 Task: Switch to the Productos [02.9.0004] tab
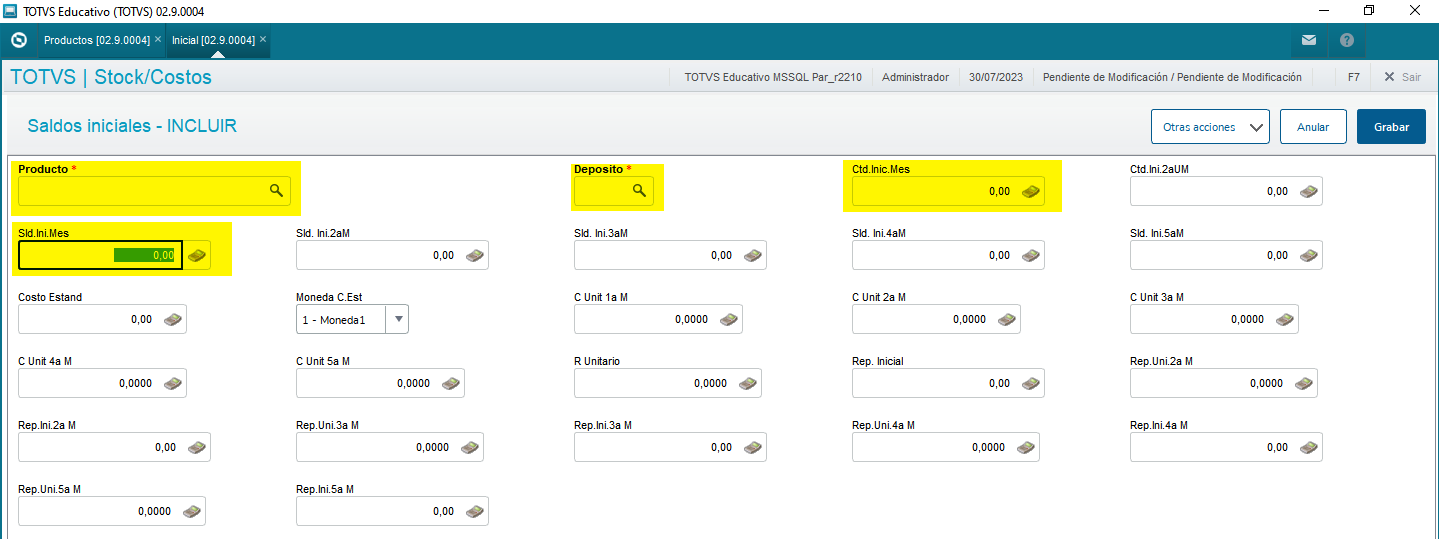point(97,40)
